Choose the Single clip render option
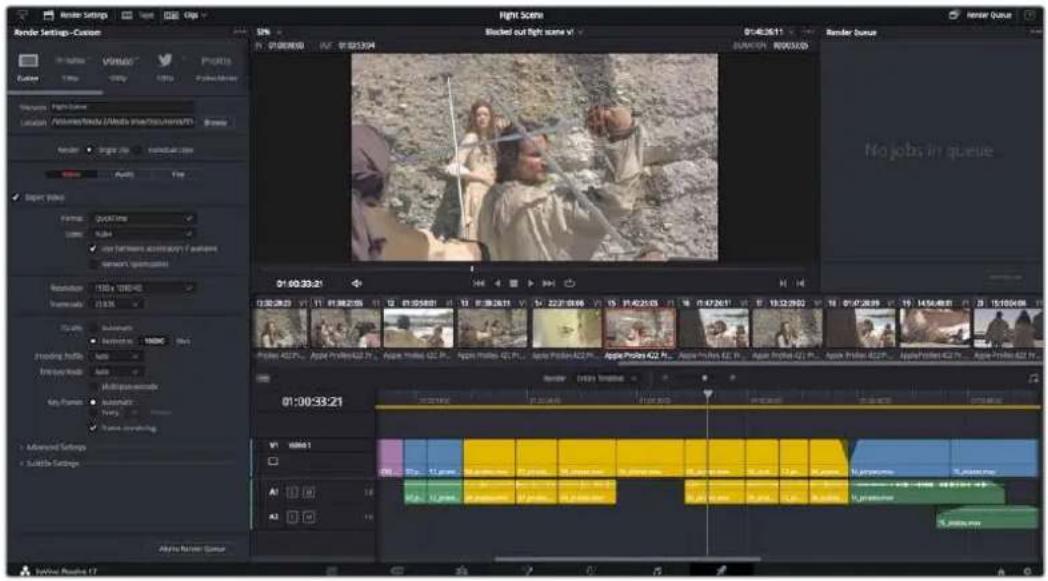The height and width of the screenshot is (581, 1048). click(x=89, y=150)
